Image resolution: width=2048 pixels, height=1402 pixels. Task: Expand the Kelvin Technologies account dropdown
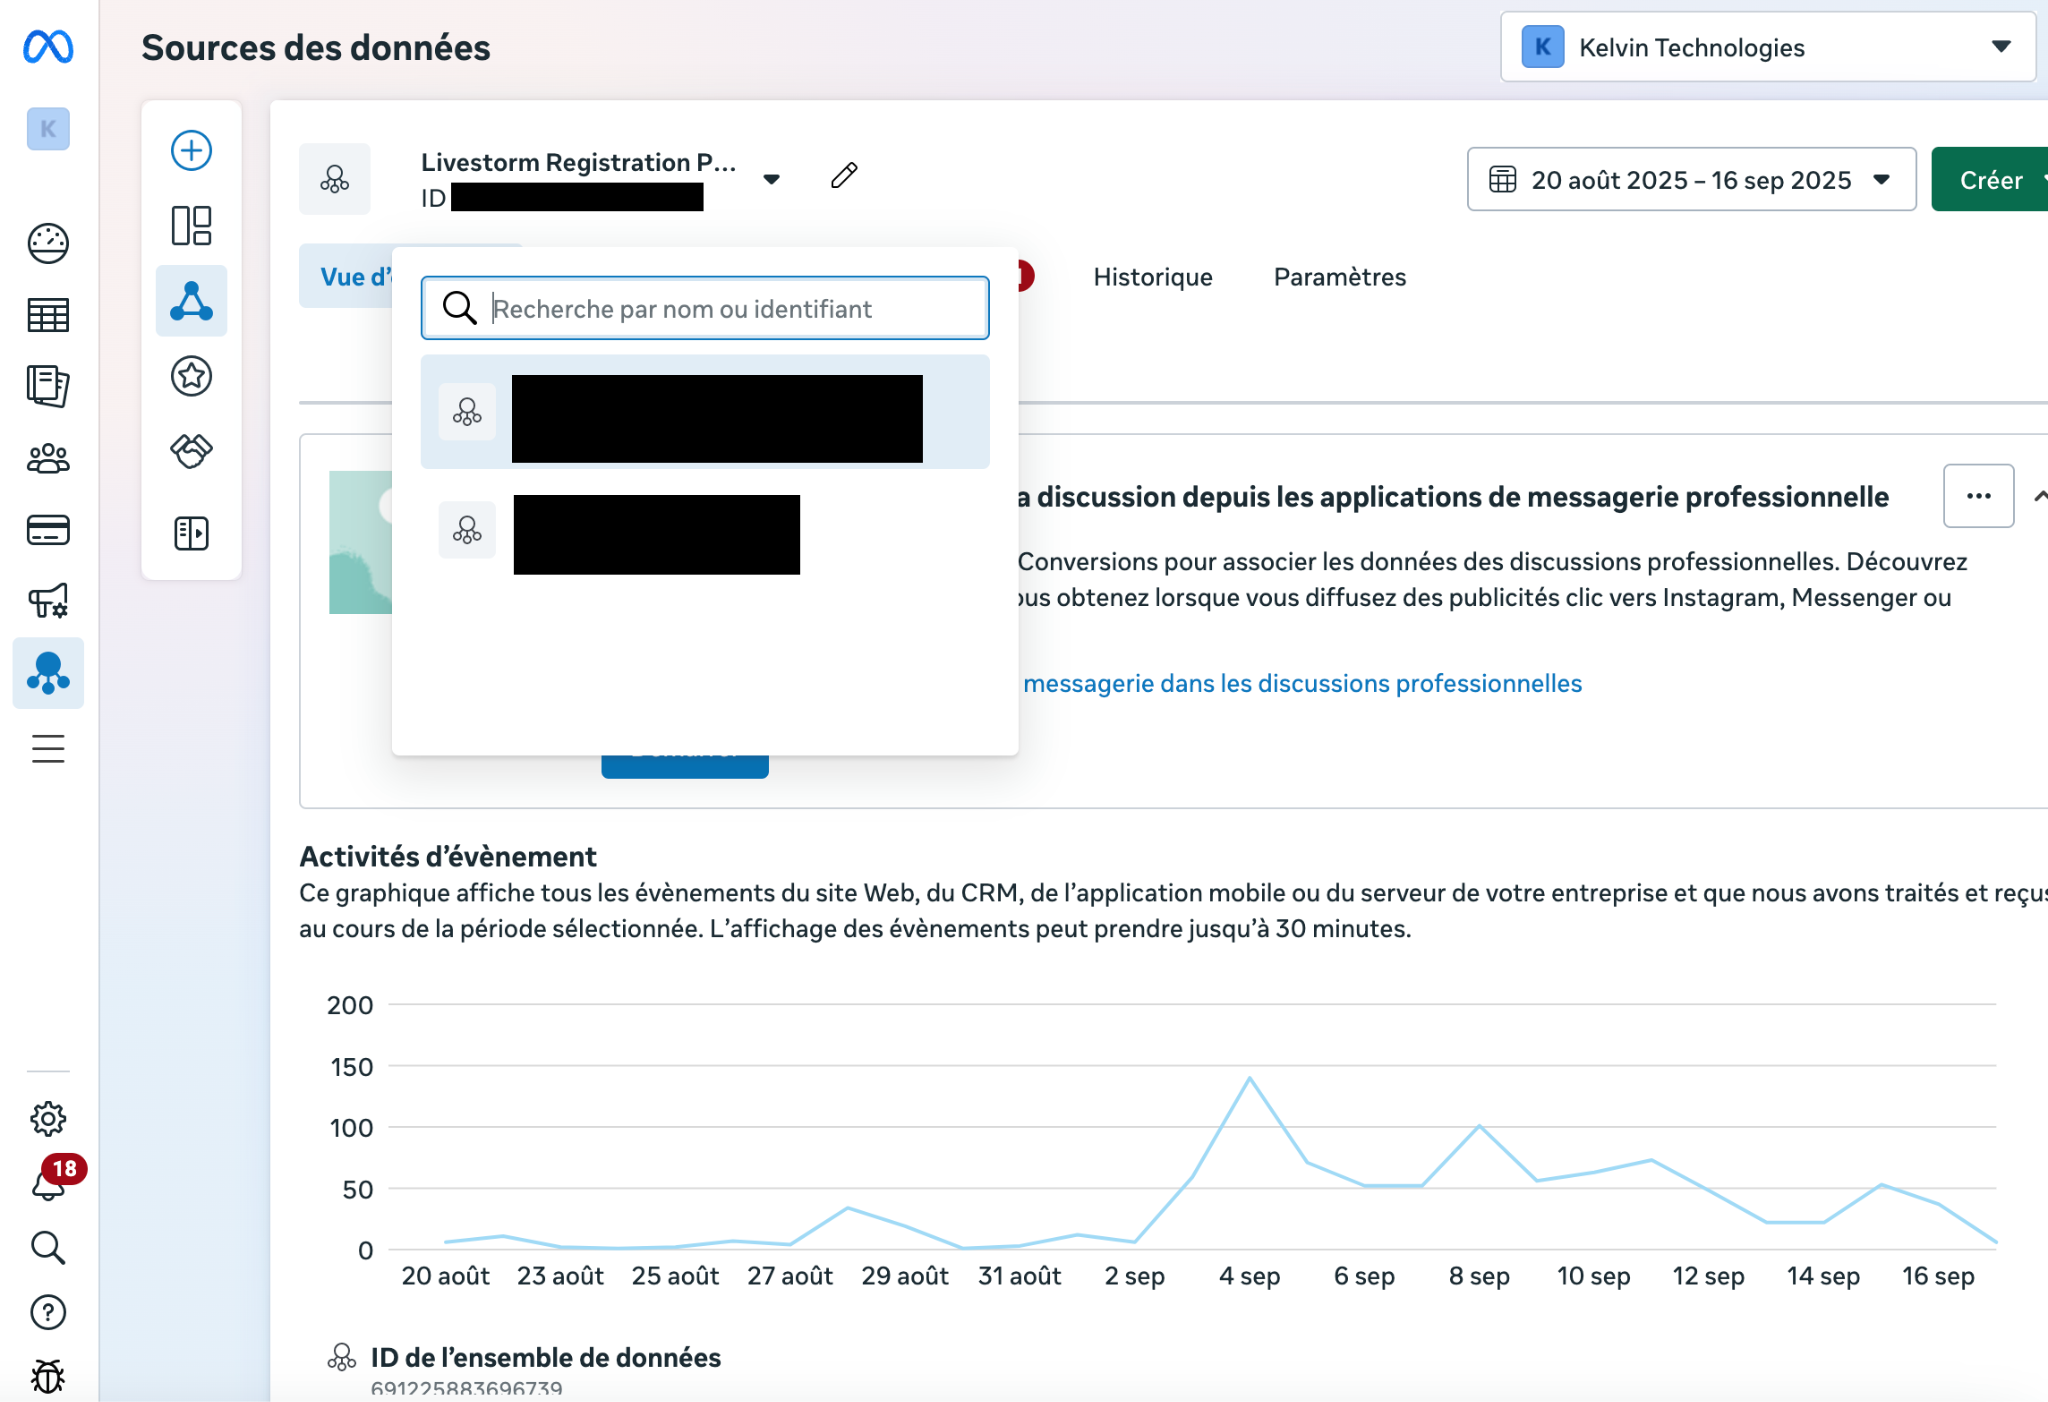pyautogui.click(x=1767, y=47)
